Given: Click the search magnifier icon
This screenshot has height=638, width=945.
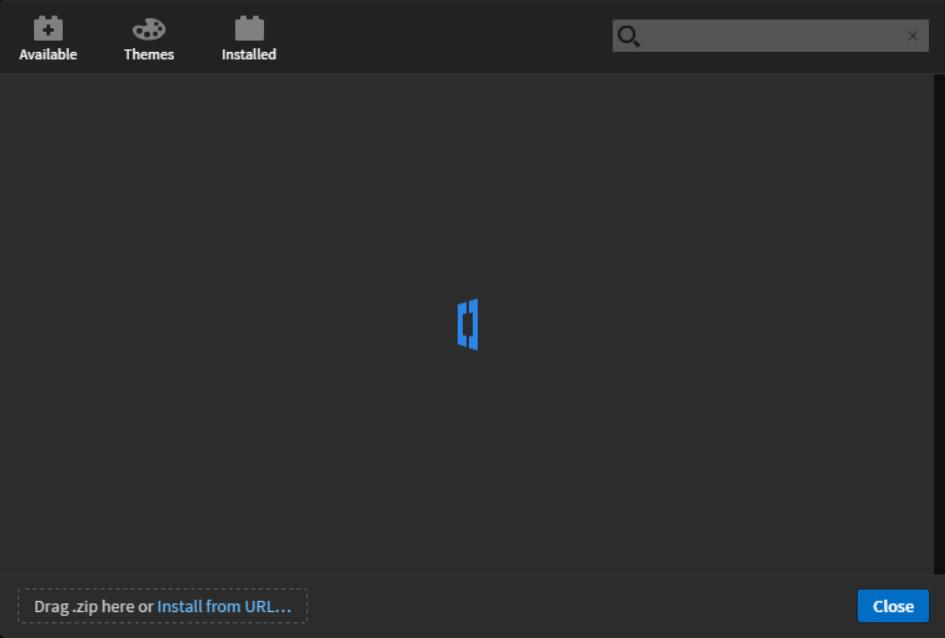Looking at the screenshot, I should 628,36.
